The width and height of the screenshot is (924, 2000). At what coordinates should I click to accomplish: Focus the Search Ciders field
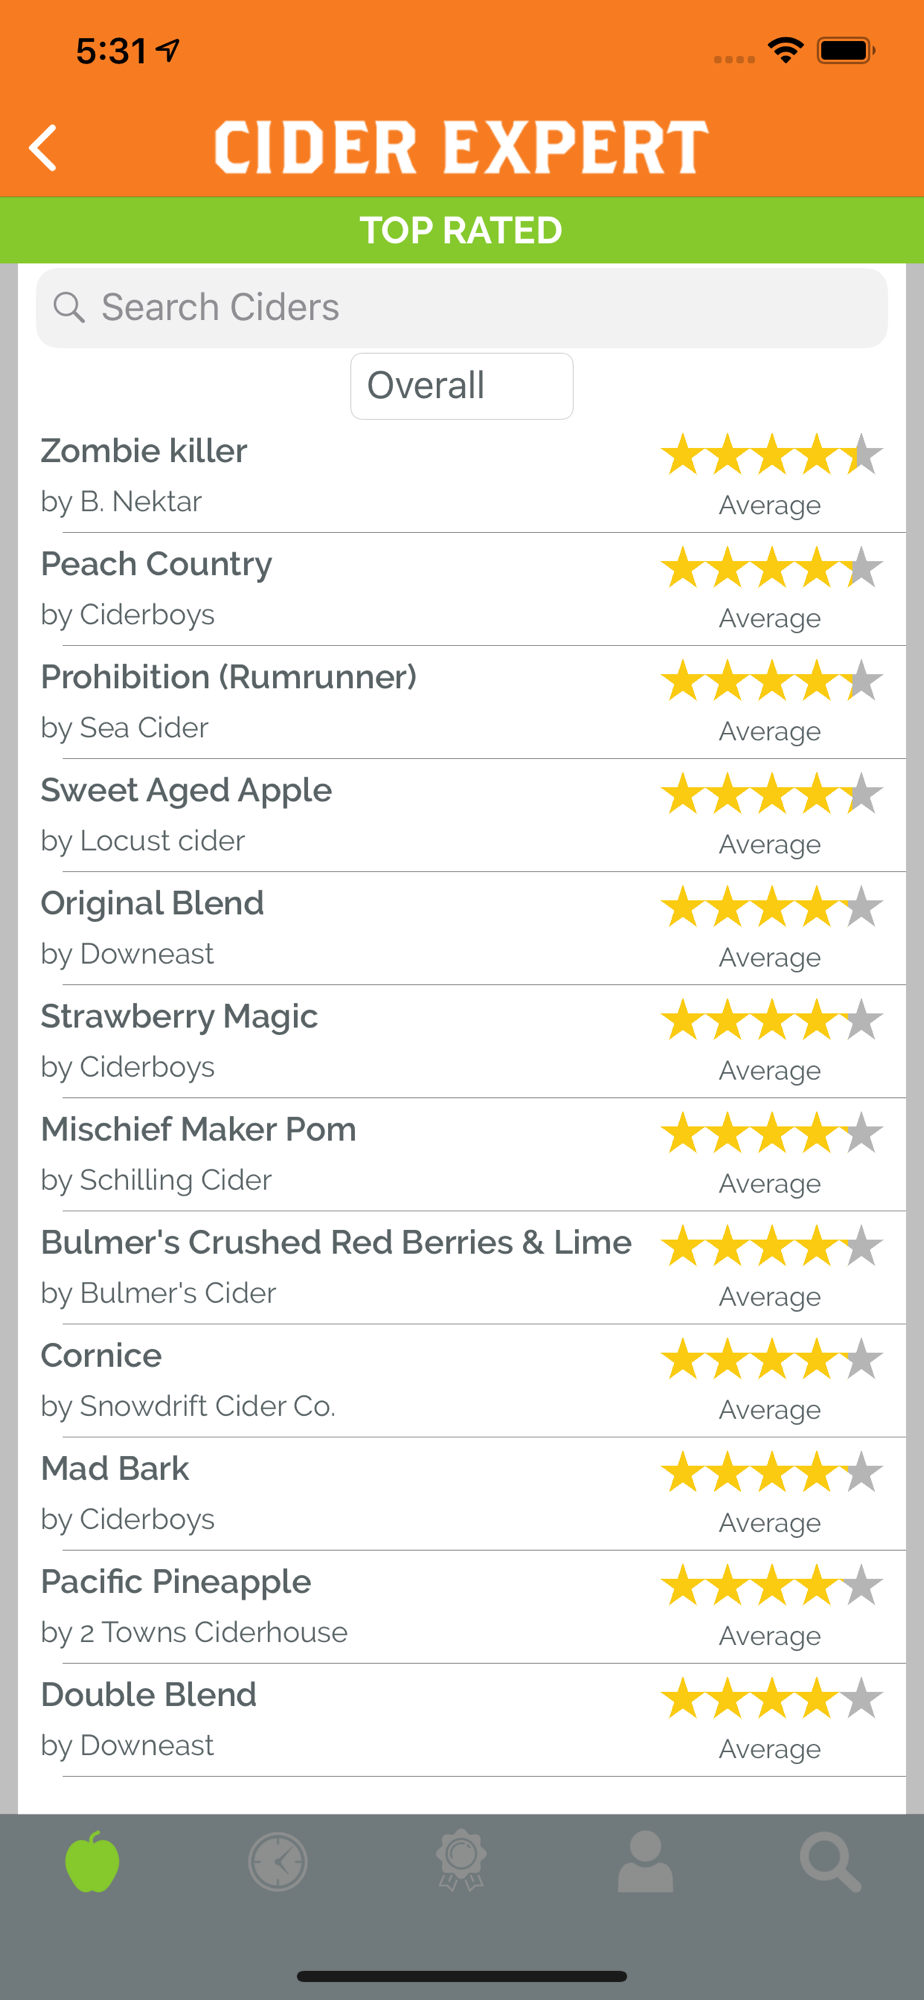(462, 308)
